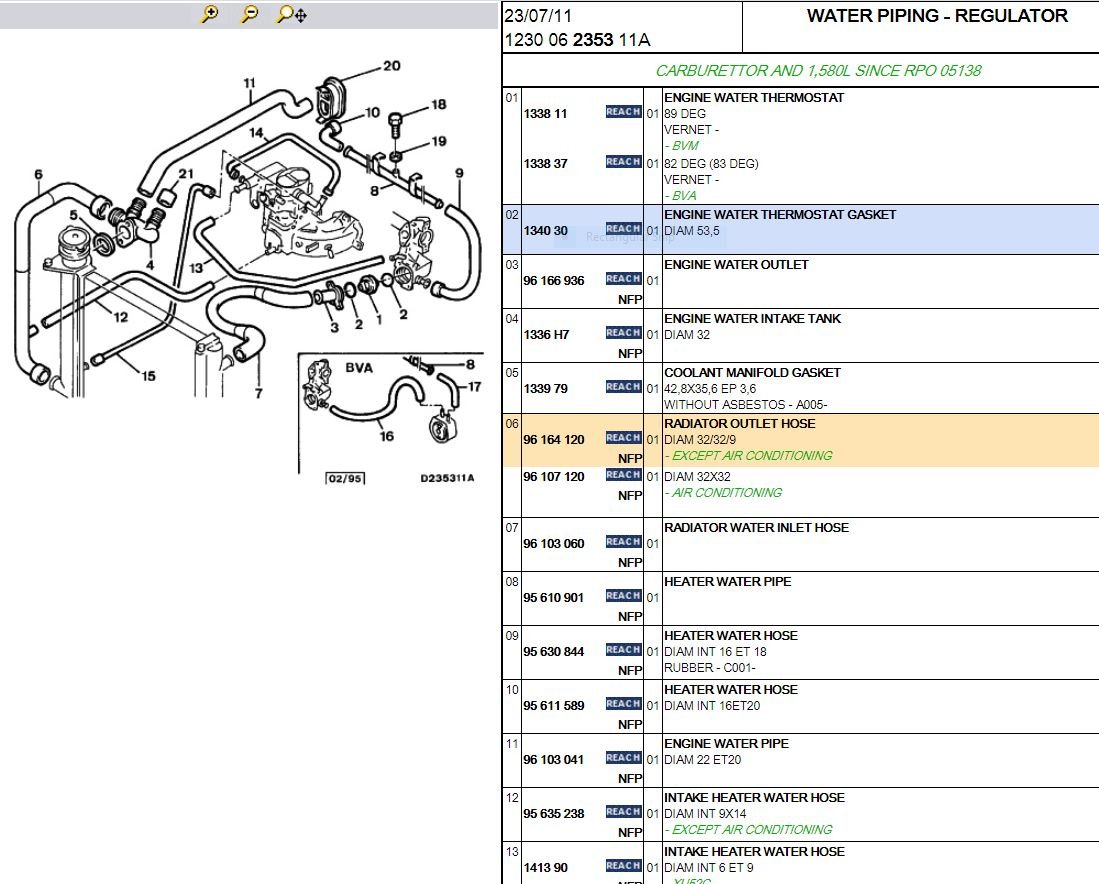The image size is (1099, 884).
Task: Click callout number 13 in diagram
Action: [x=196, y=268]
